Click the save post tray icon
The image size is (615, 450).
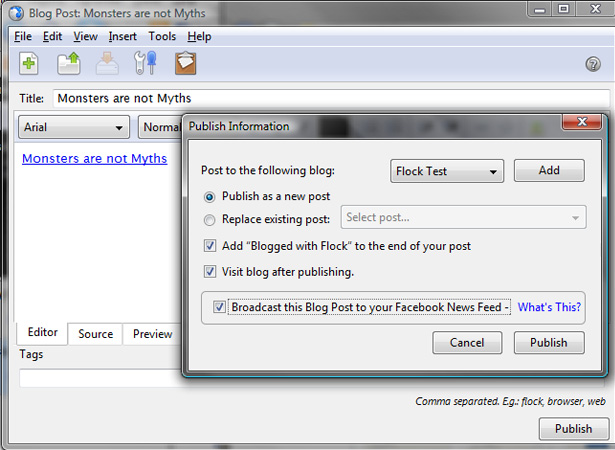coord(107,63)
